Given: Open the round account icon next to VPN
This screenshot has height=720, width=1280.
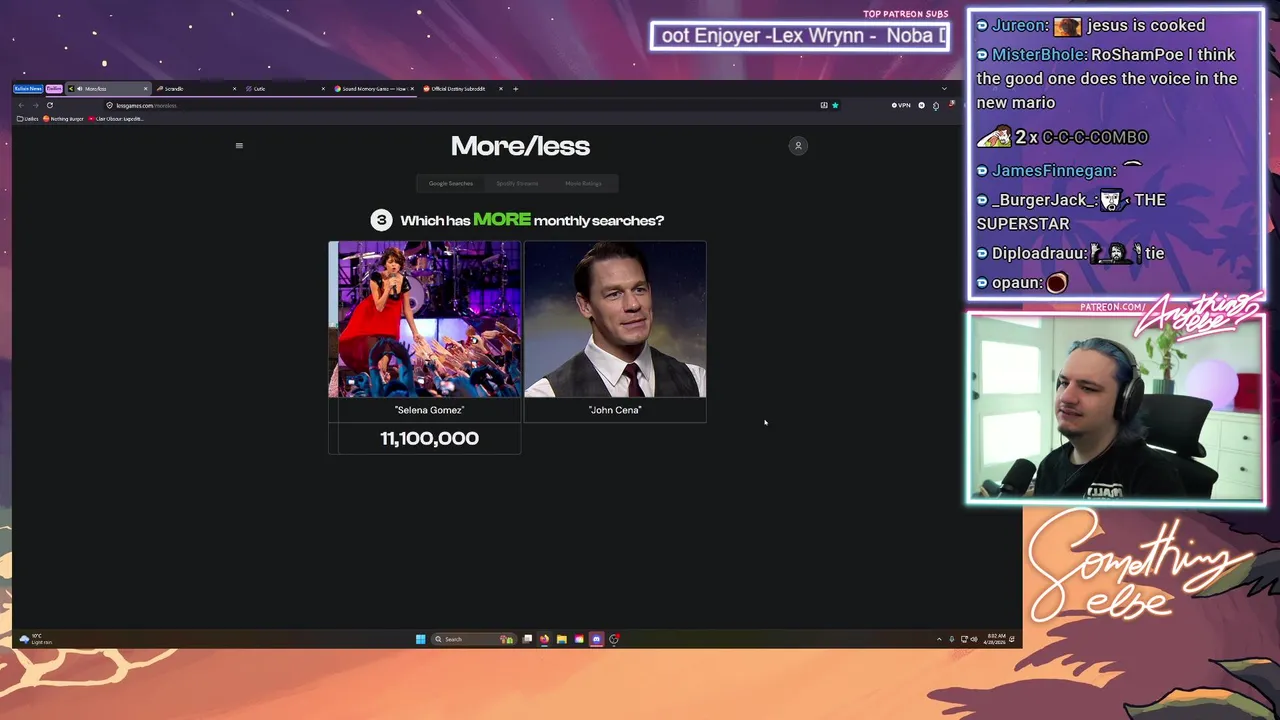Looking at the screenshot, I should 921,105.
